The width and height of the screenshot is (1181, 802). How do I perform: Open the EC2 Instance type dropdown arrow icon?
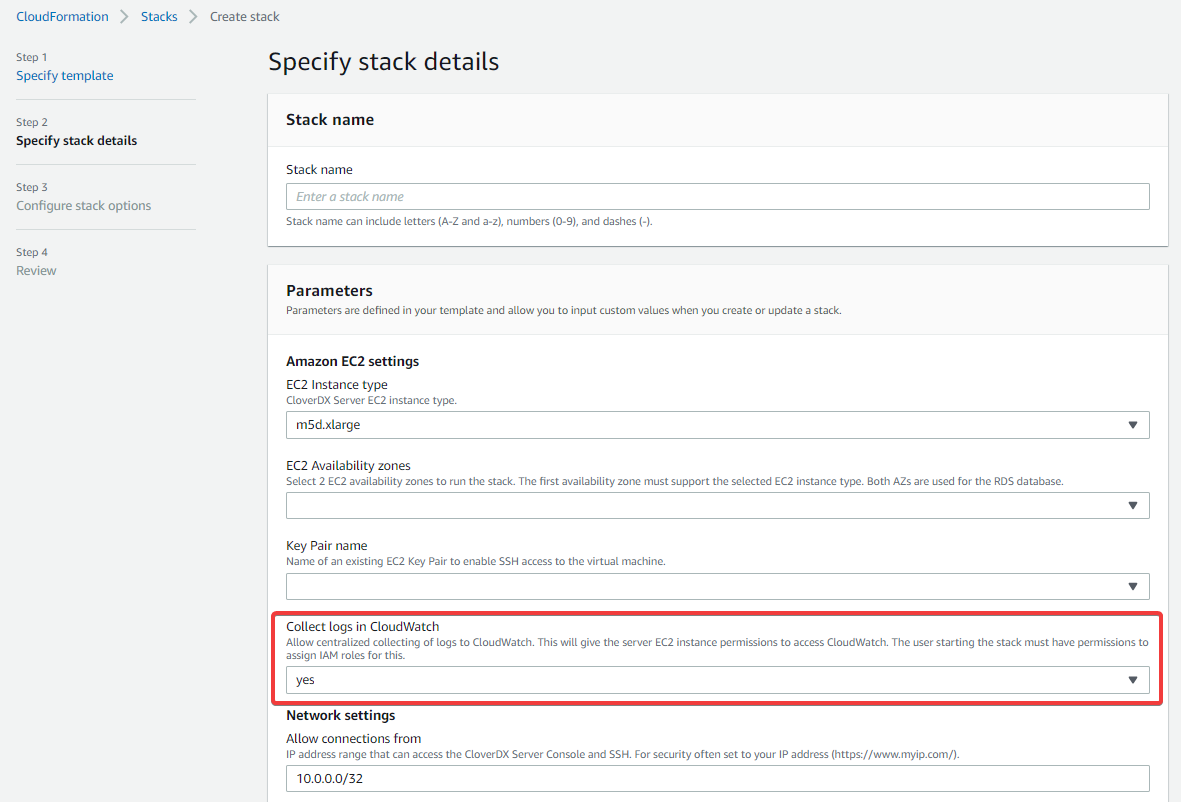click(1133, 424)
